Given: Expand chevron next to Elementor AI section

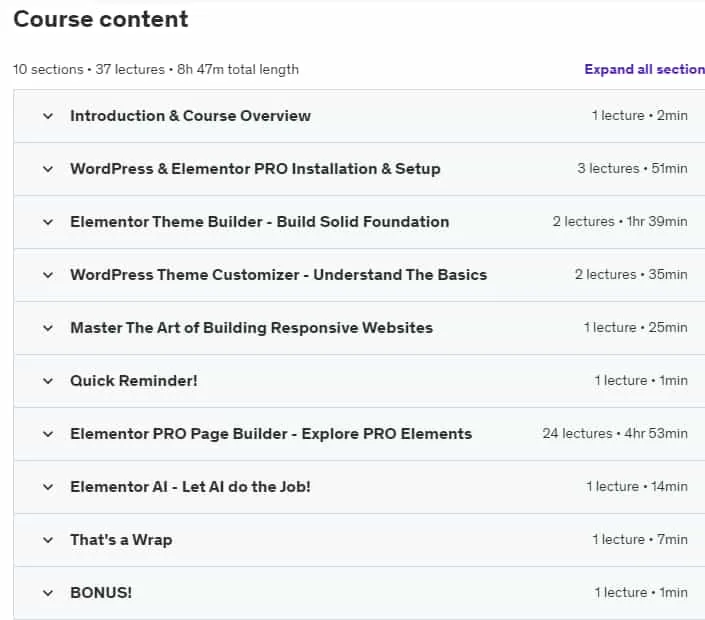Looking at the screenshot, I should pyautogui.click(x=48, y=487).
